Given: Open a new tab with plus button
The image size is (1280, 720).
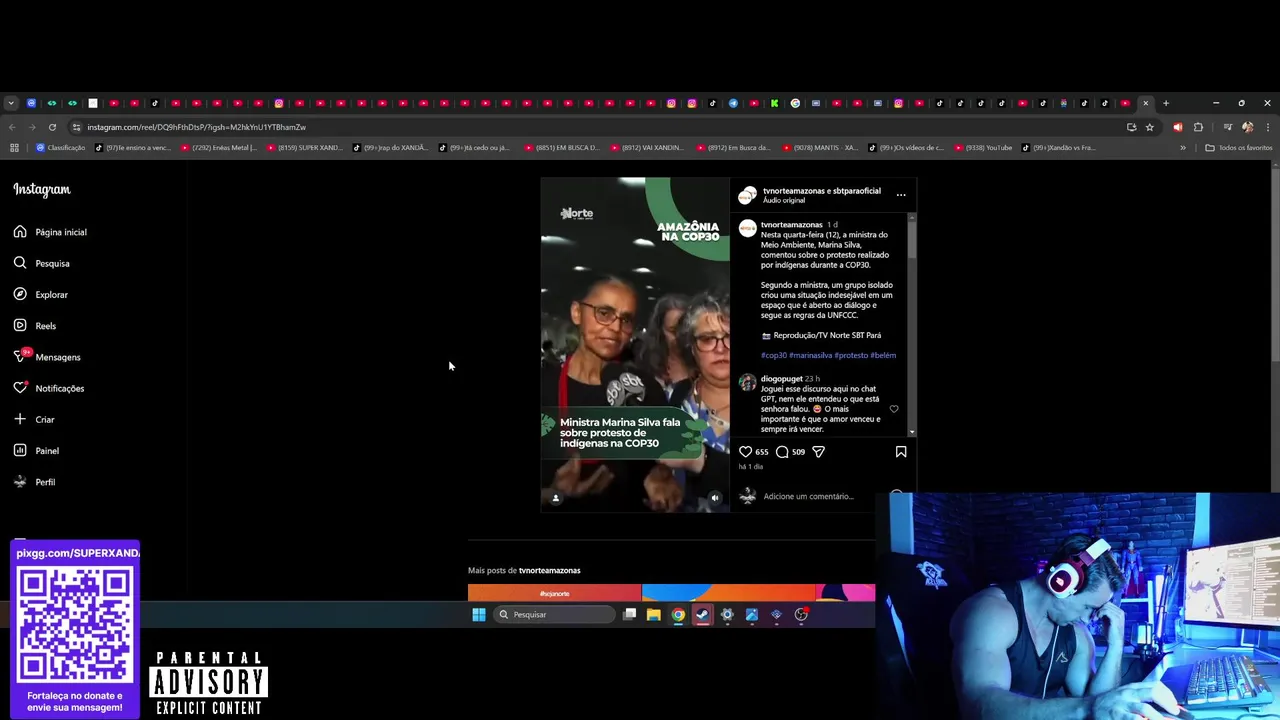Looking at the screenshot, I should click(x=1166, y=103).
